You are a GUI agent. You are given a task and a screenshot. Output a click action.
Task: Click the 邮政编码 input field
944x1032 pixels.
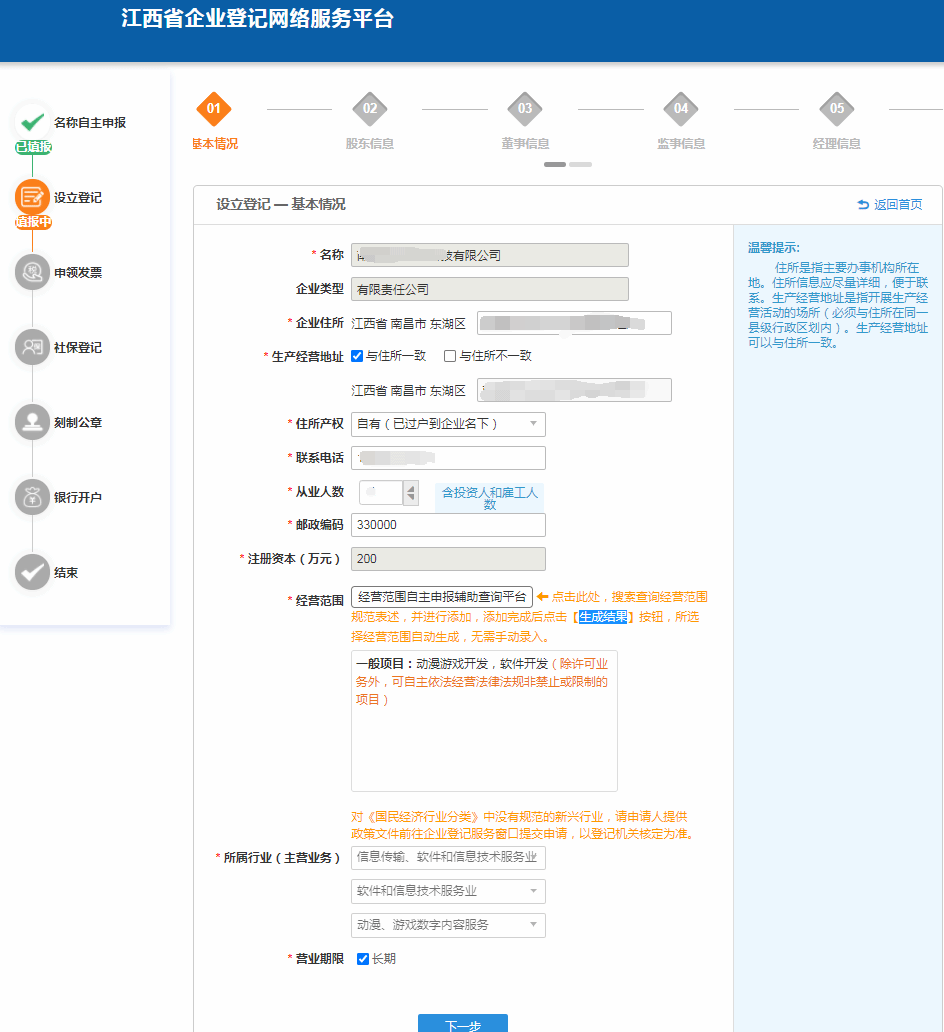[448, 525]
